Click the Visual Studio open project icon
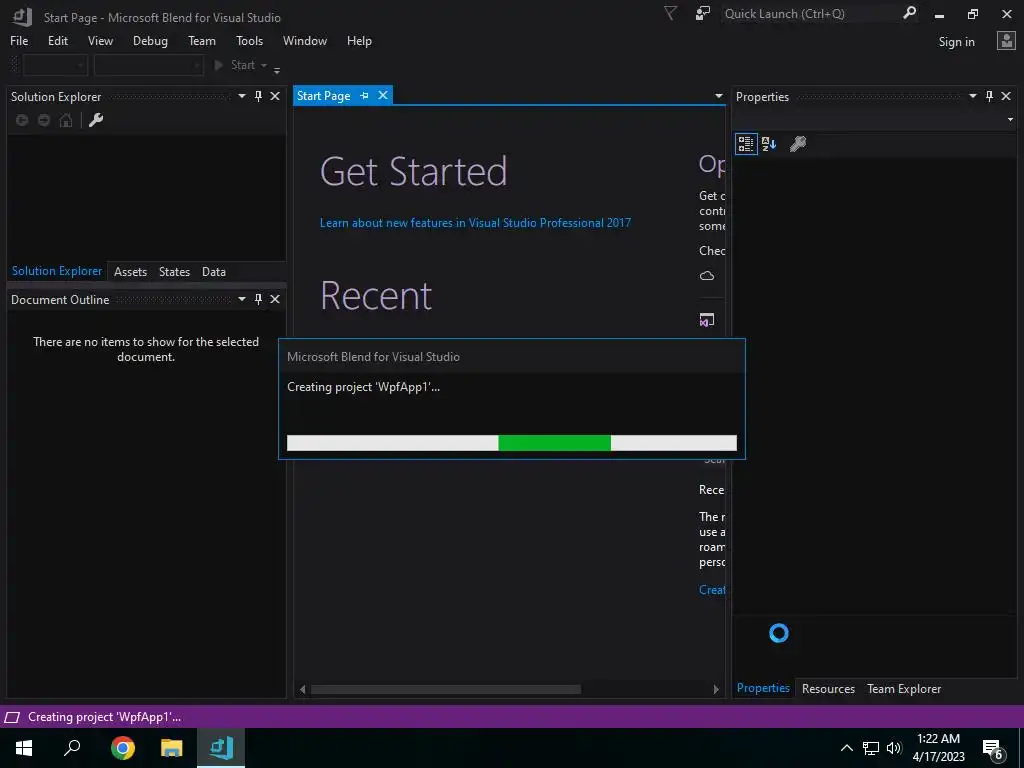Viewport: 1024px width, 768px height. [707, 320]
